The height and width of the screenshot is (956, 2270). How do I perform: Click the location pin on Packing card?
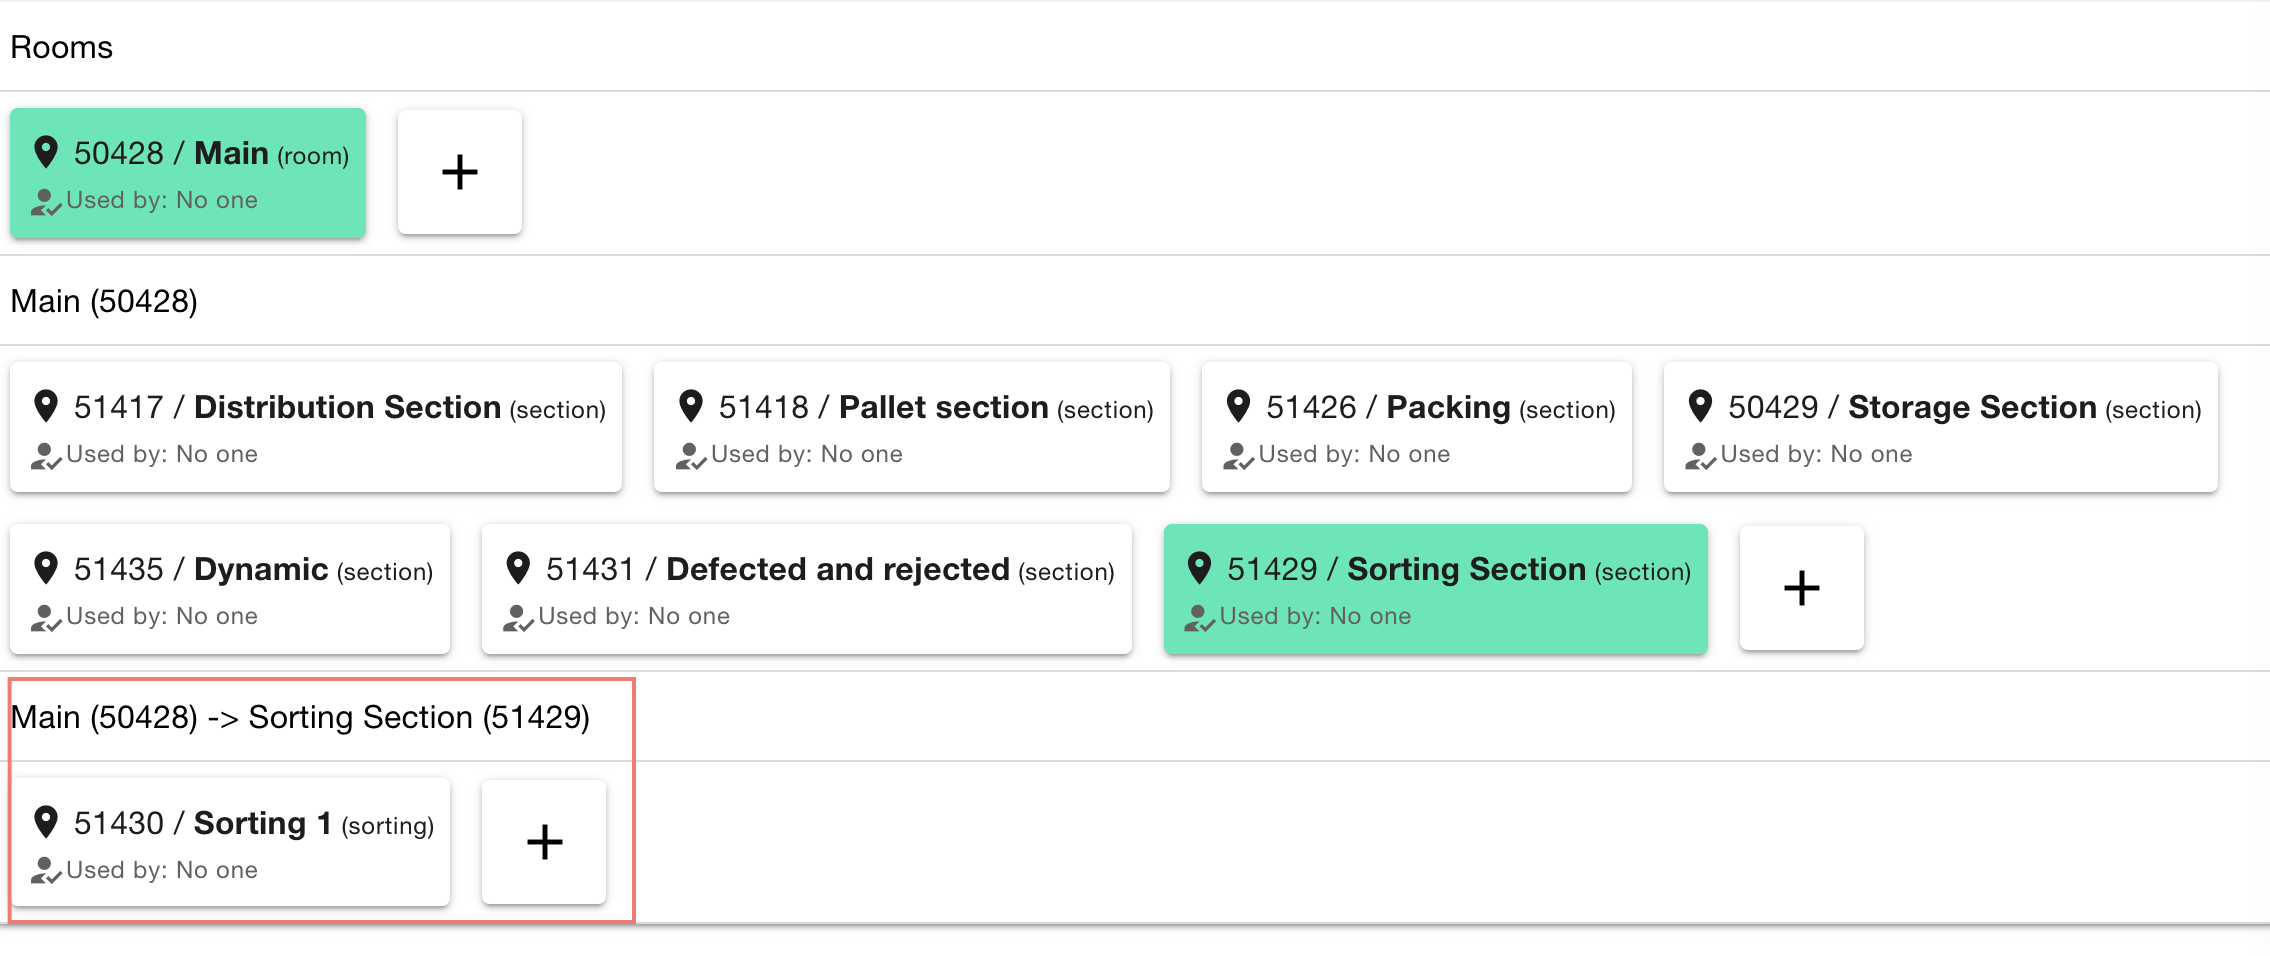click(1238, 406)
